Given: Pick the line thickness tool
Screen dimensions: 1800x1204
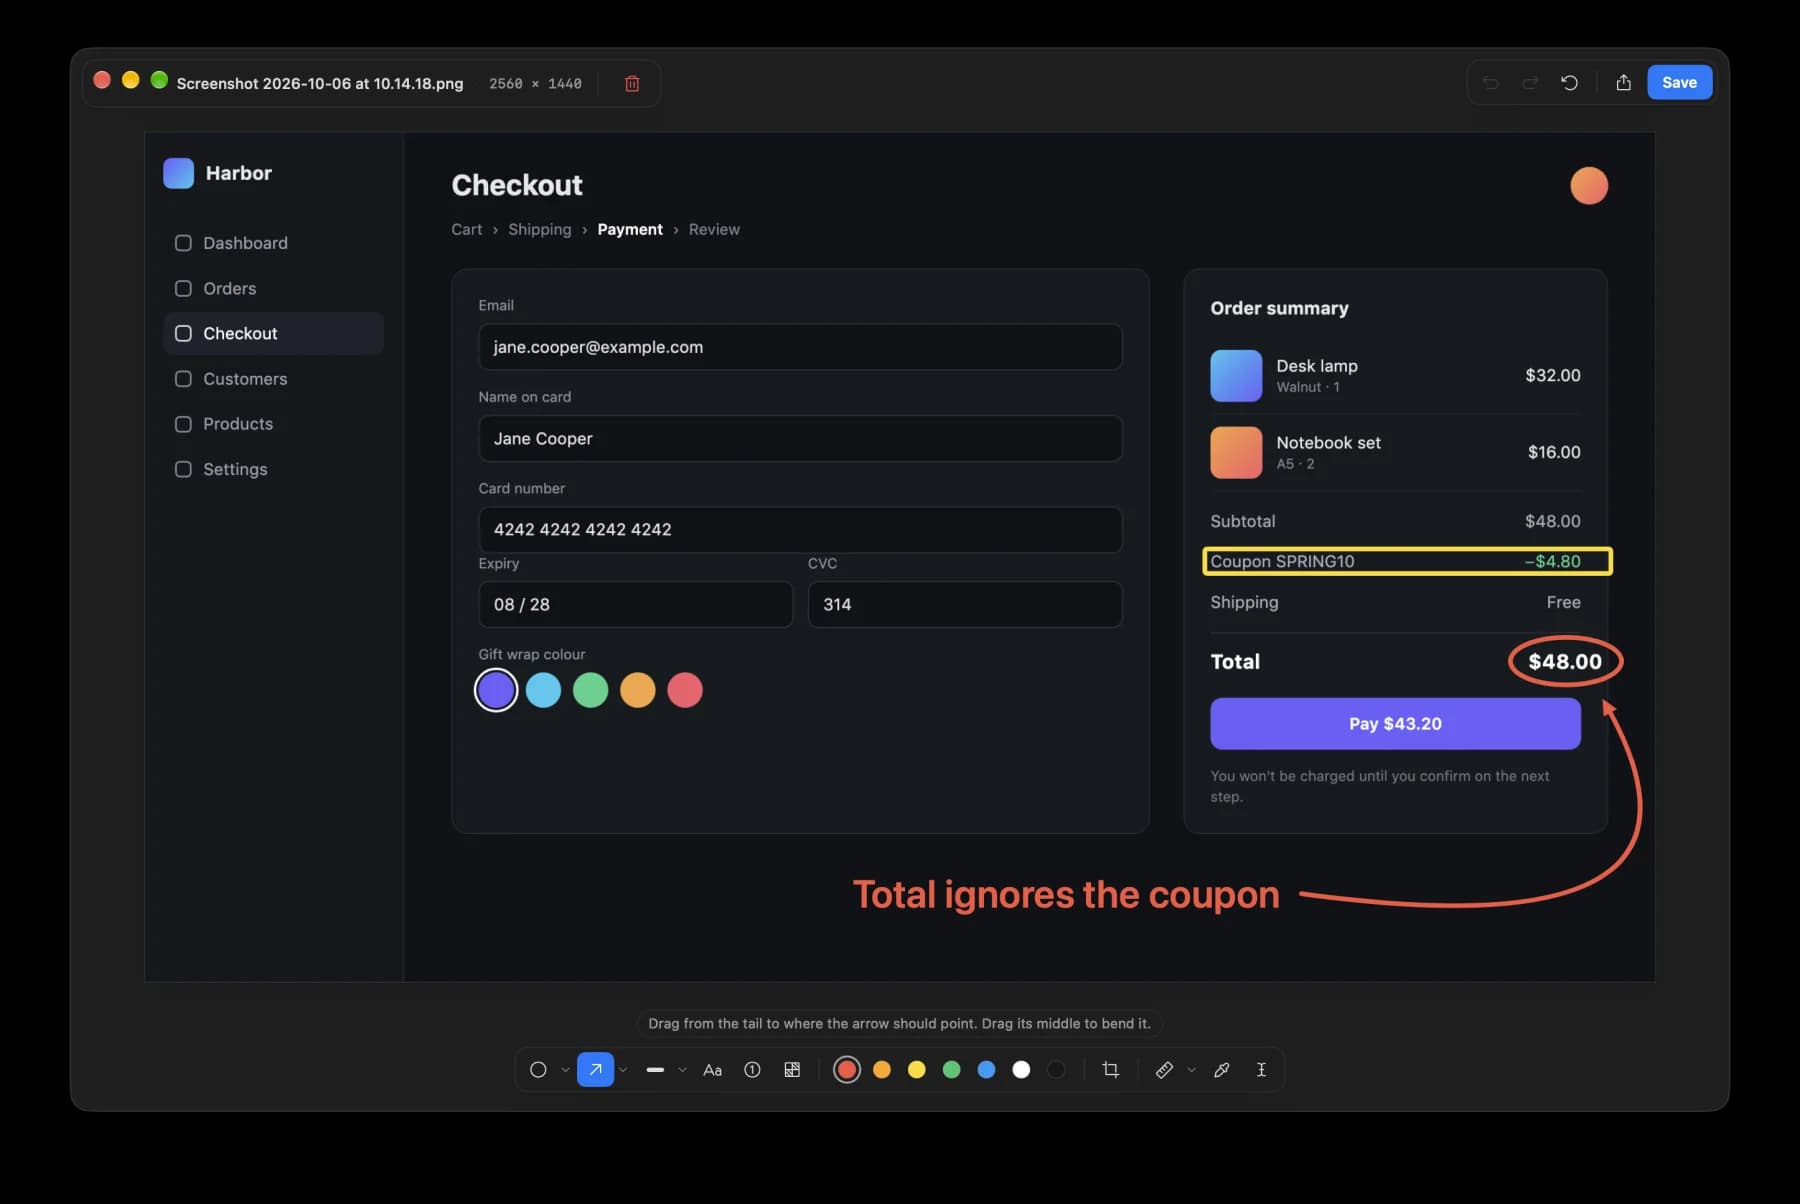Looking at the screenshot, I should [655, 1070].
